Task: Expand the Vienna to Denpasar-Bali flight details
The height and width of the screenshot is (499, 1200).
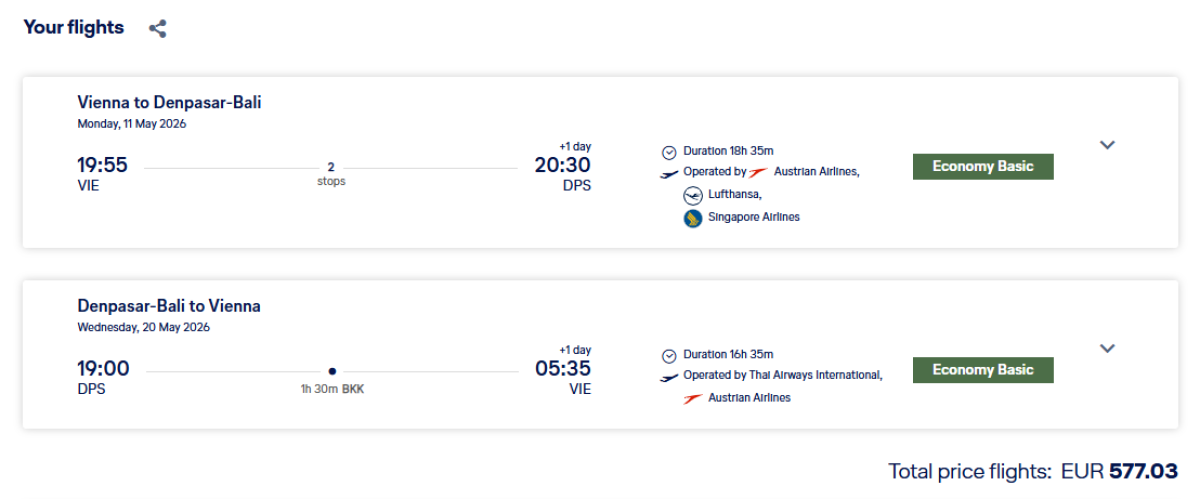Action: (x=1107, y=145)
